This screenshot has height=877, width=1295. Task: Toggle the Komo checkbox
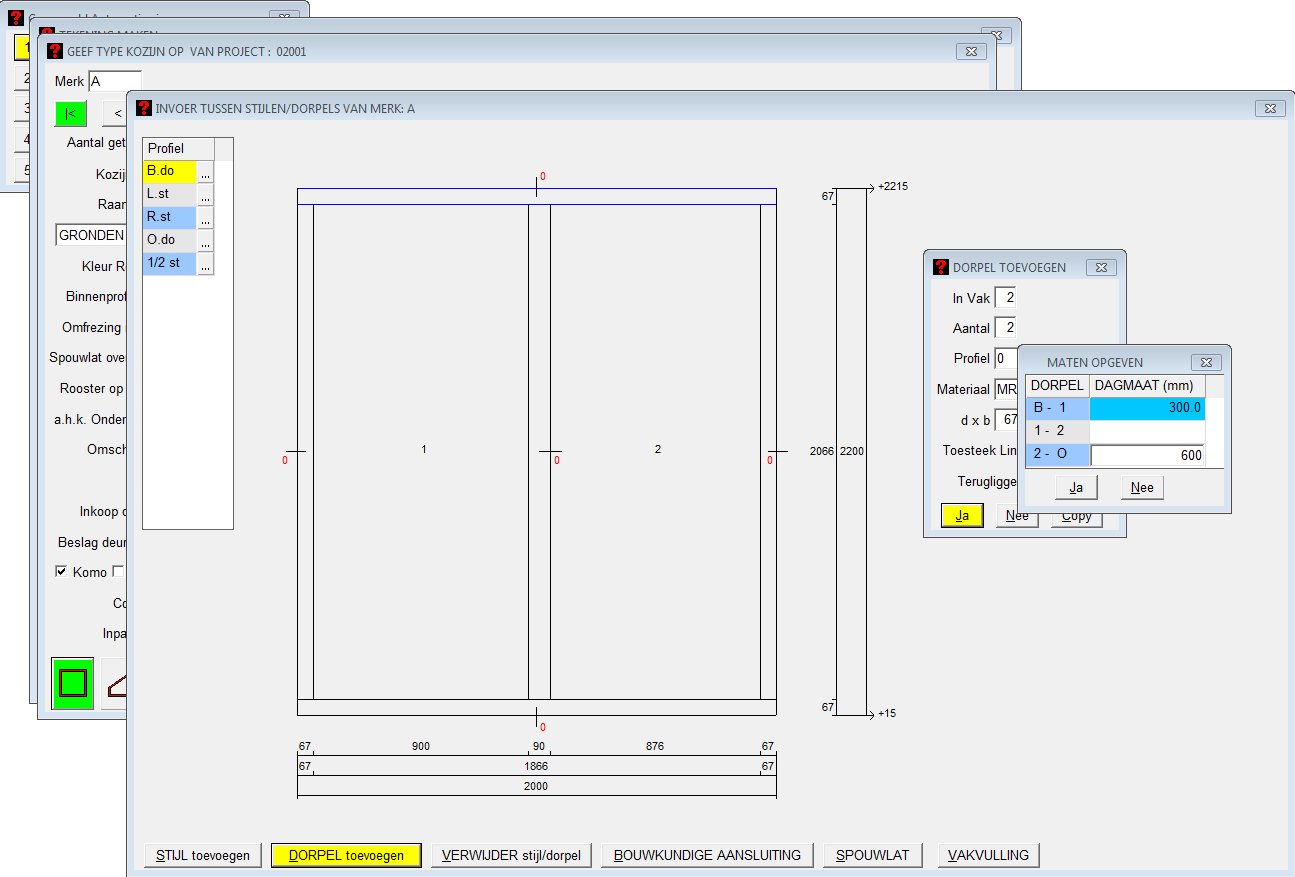coord(62,571)
